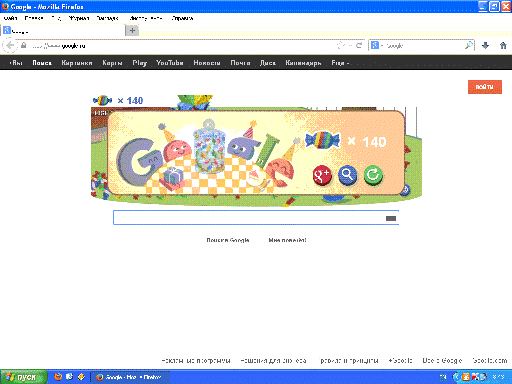Click the third quick launch icon
512x384 pixels.
tap(81, 377)
